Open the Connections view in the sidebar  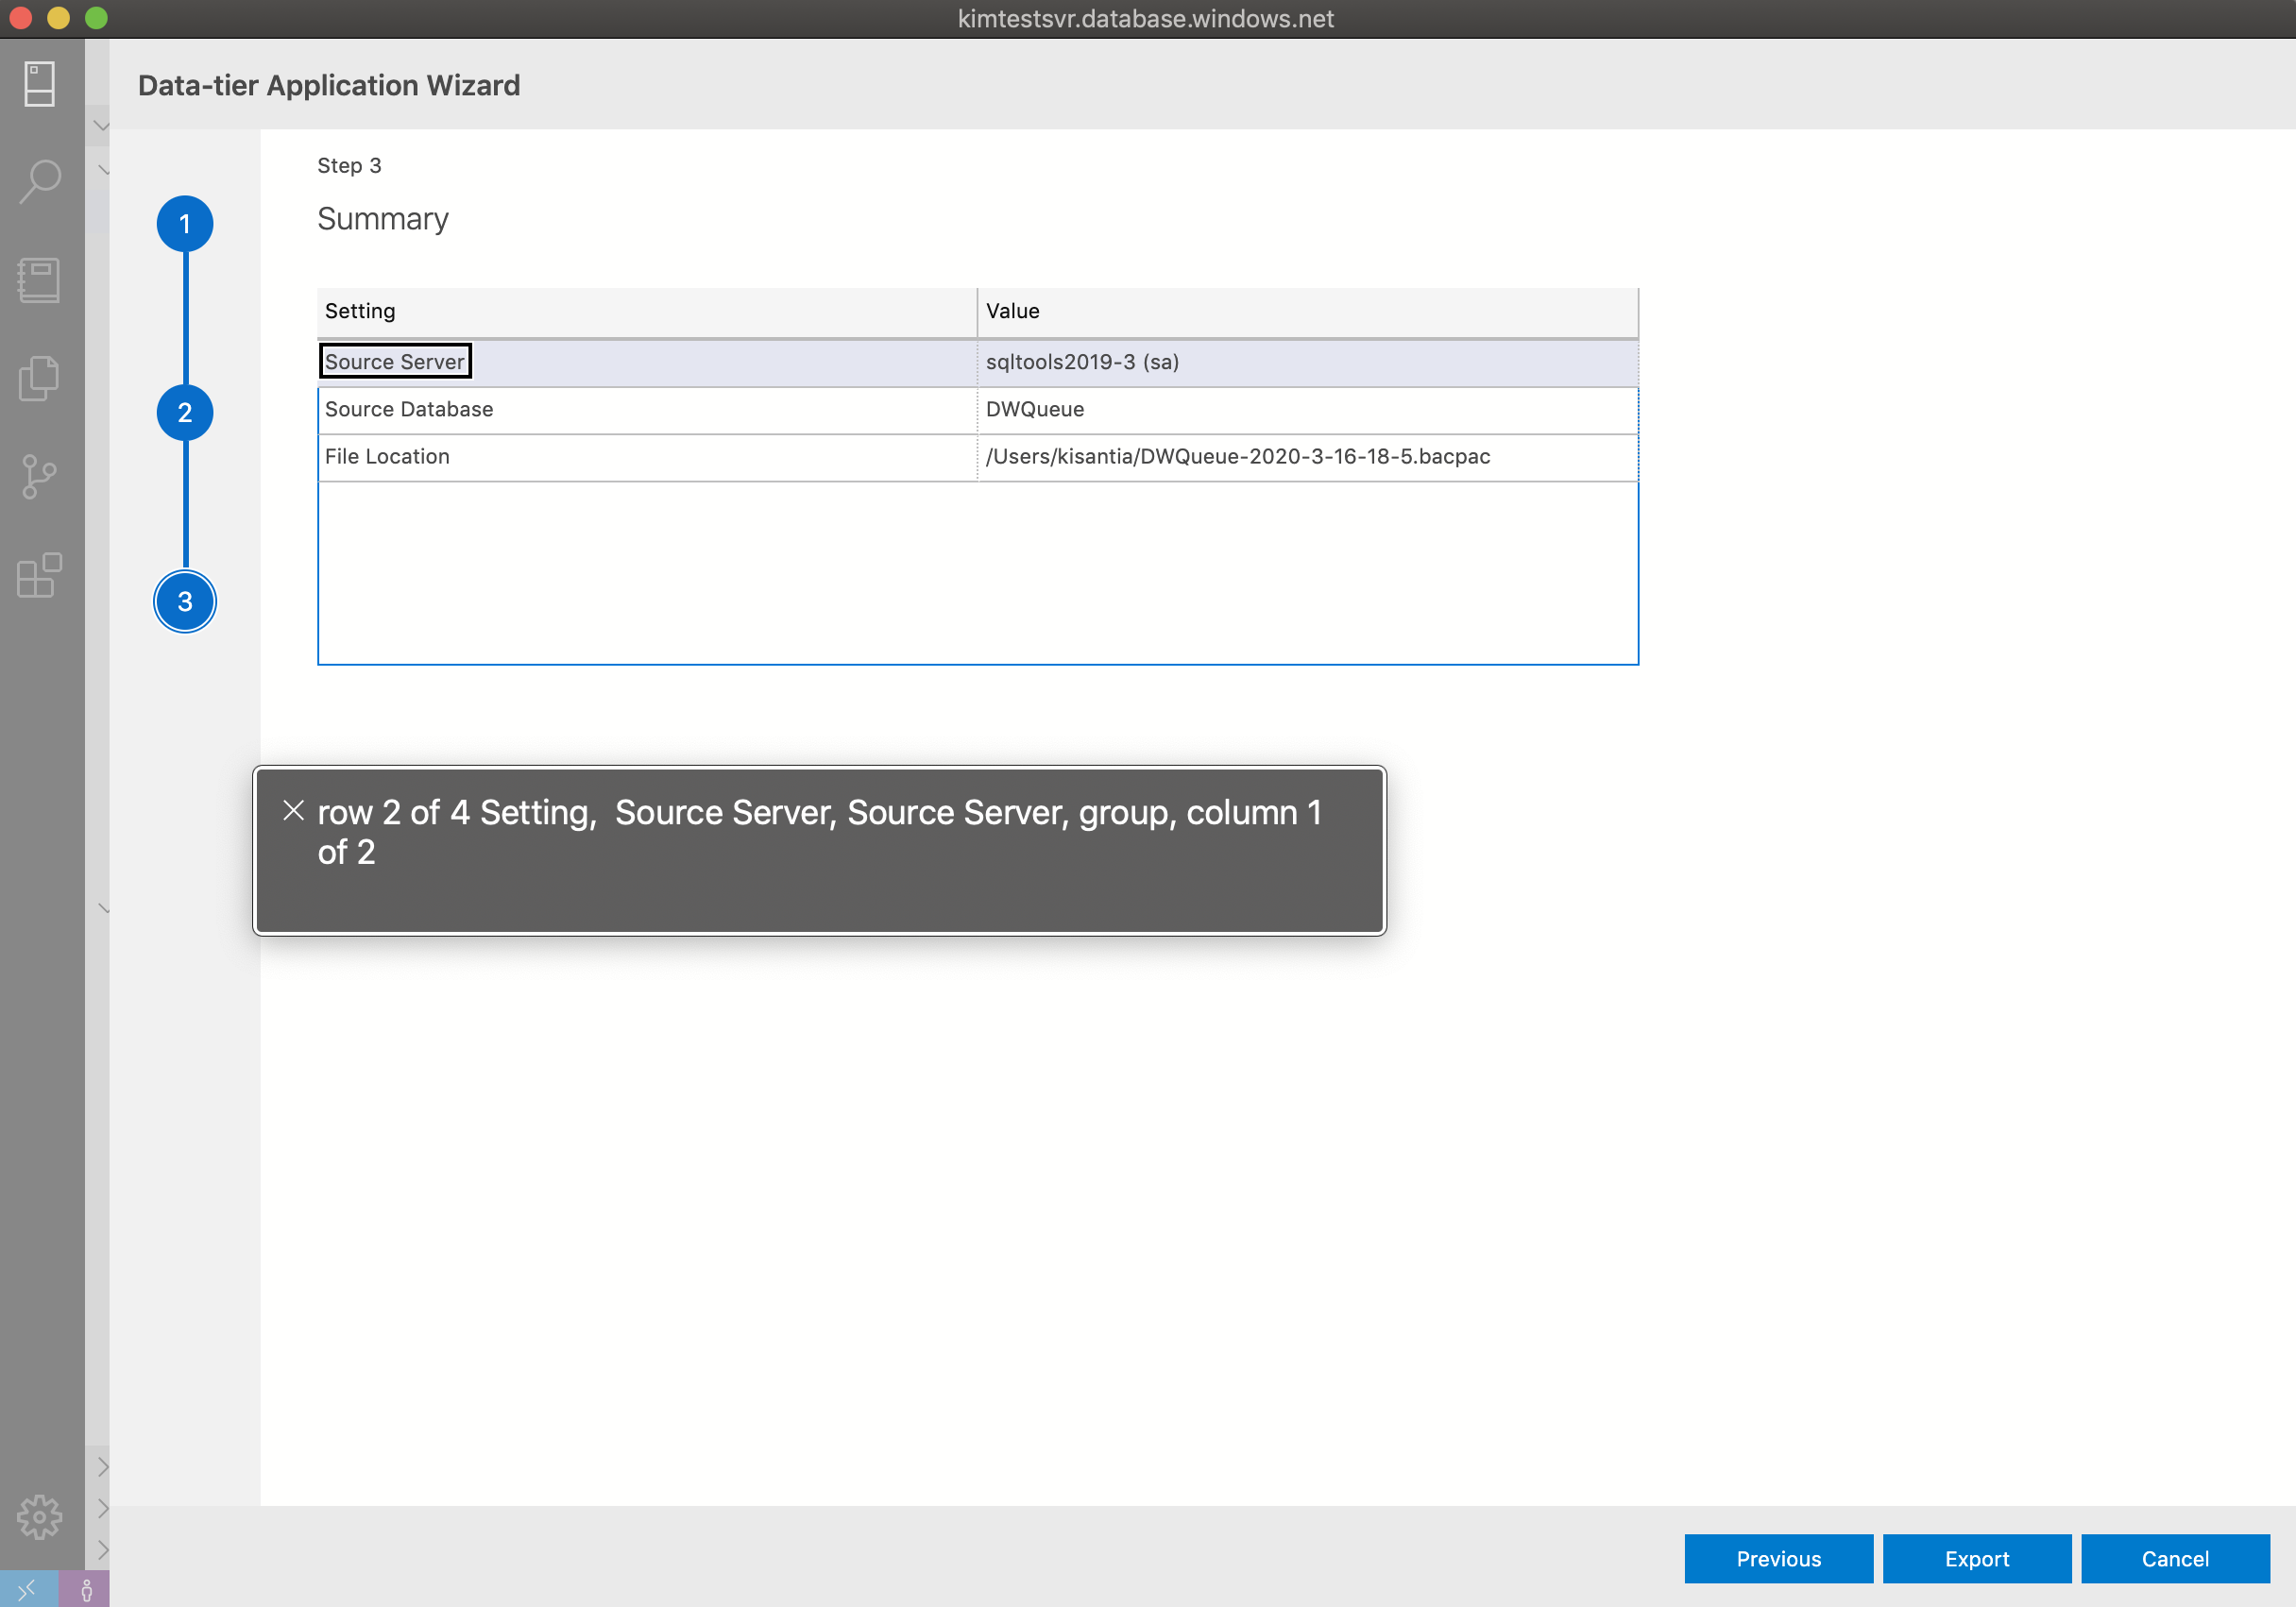[x=40, y=84]
